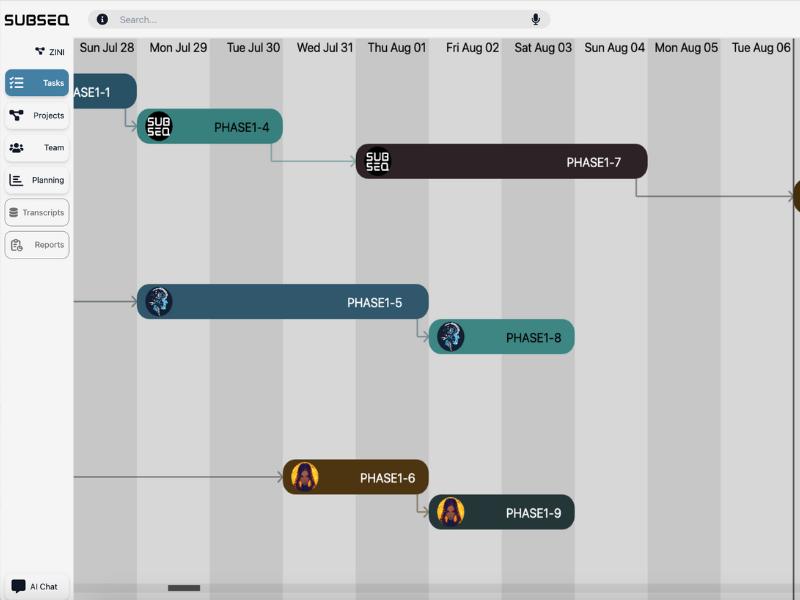The height and width of the screenshot is (600, 800).
Task: Open the Transcripts section
Action: (x=37, y=212)
